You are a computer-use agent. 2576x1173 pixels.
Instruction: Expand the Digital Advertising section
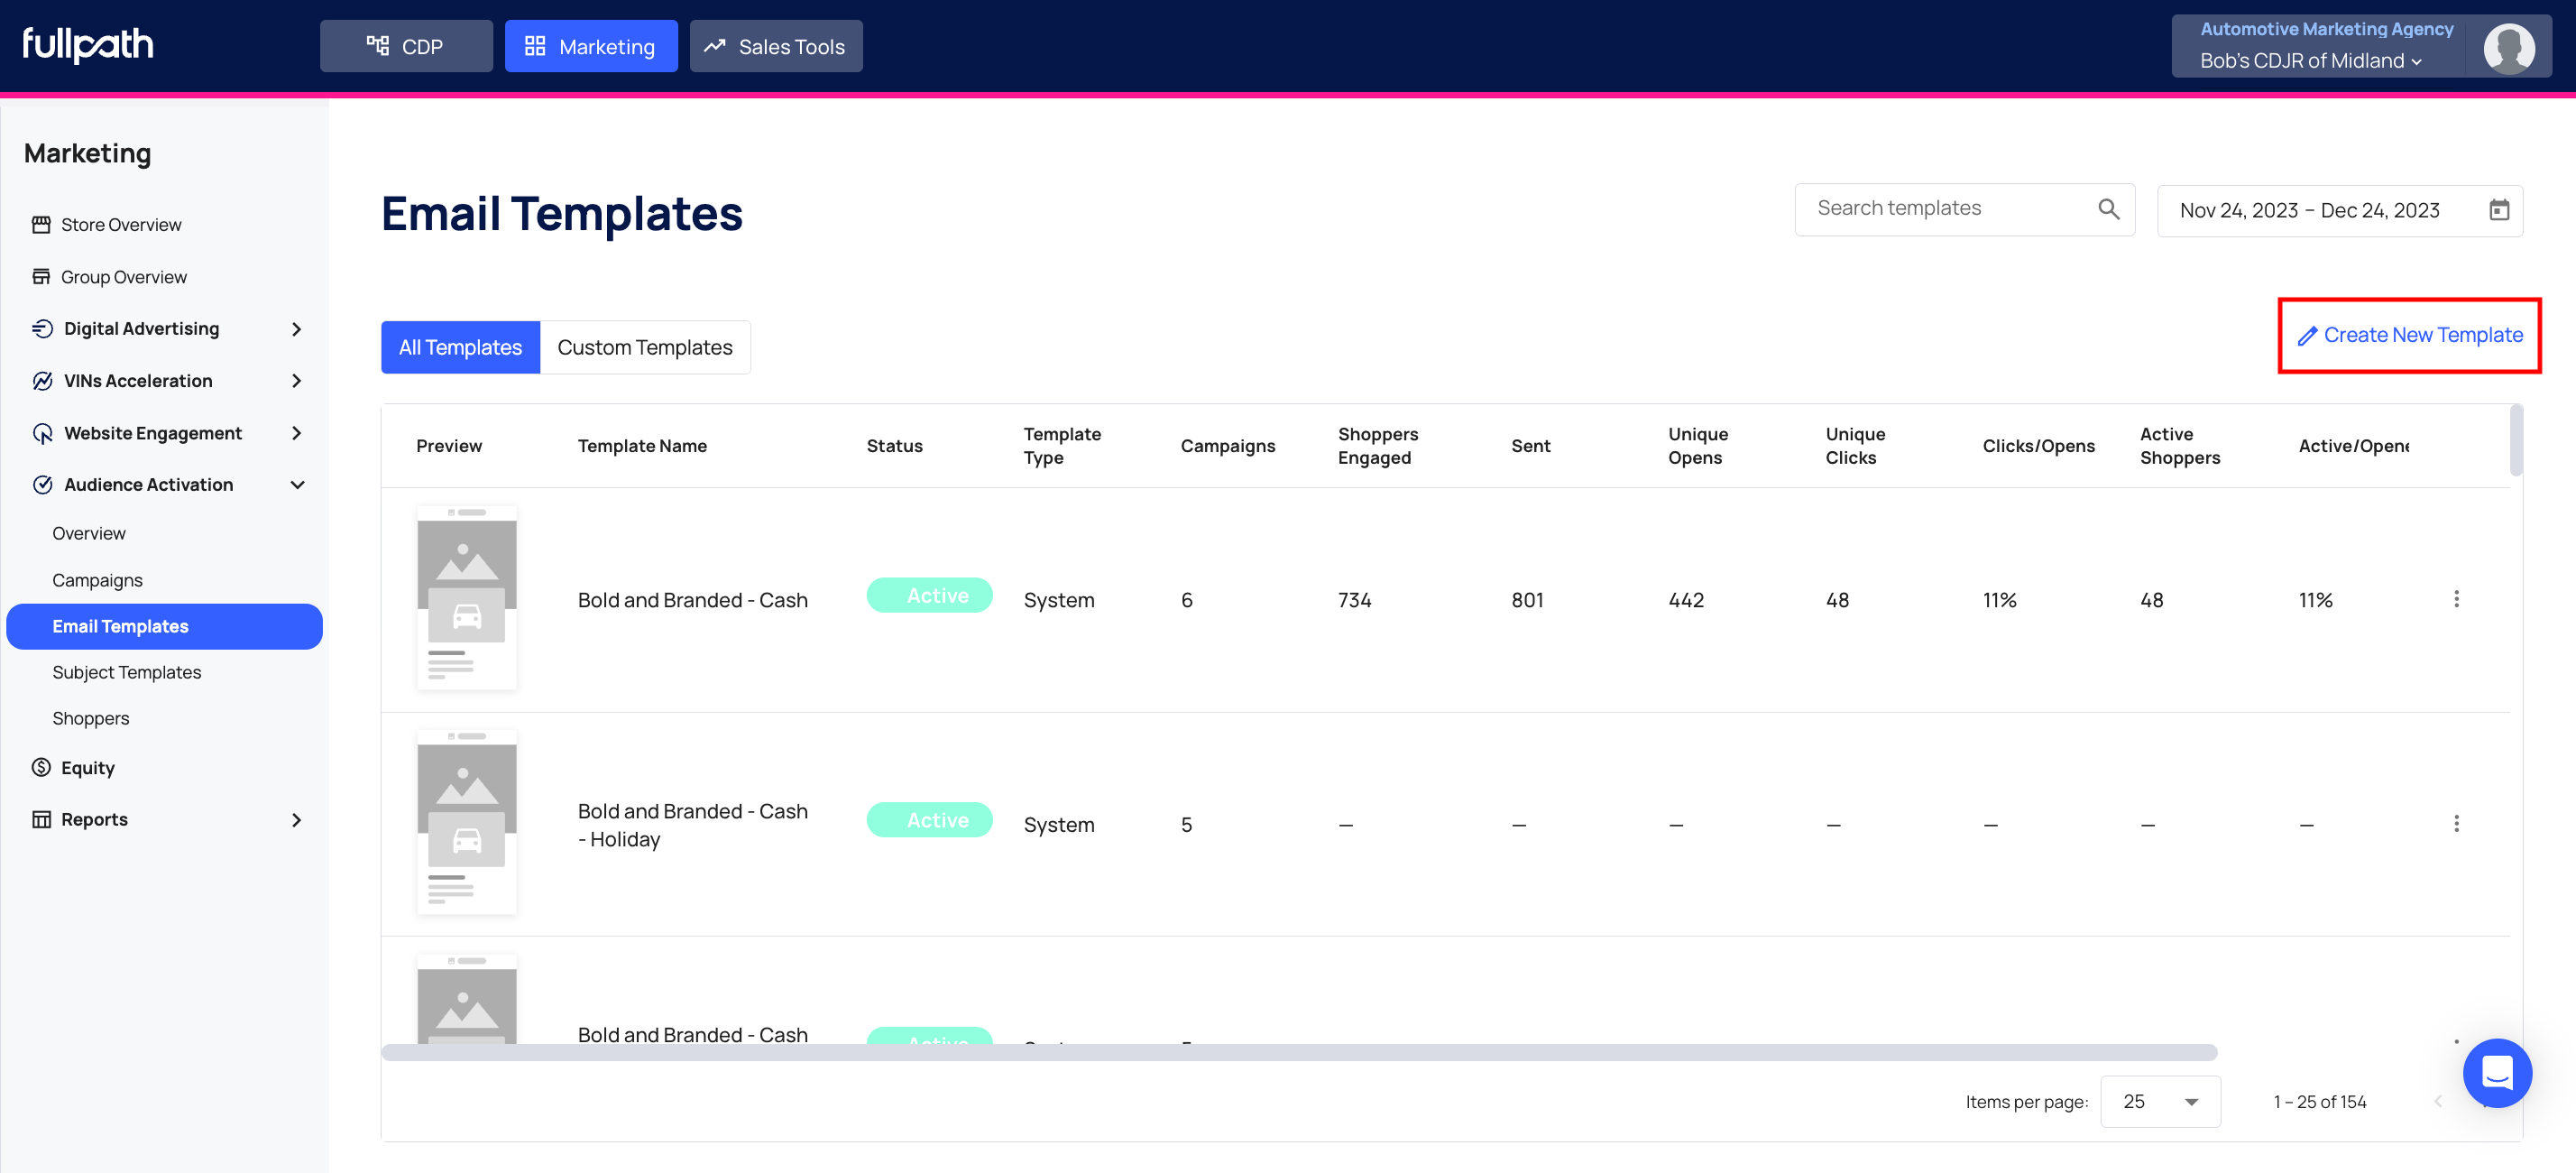coord(296,328)
